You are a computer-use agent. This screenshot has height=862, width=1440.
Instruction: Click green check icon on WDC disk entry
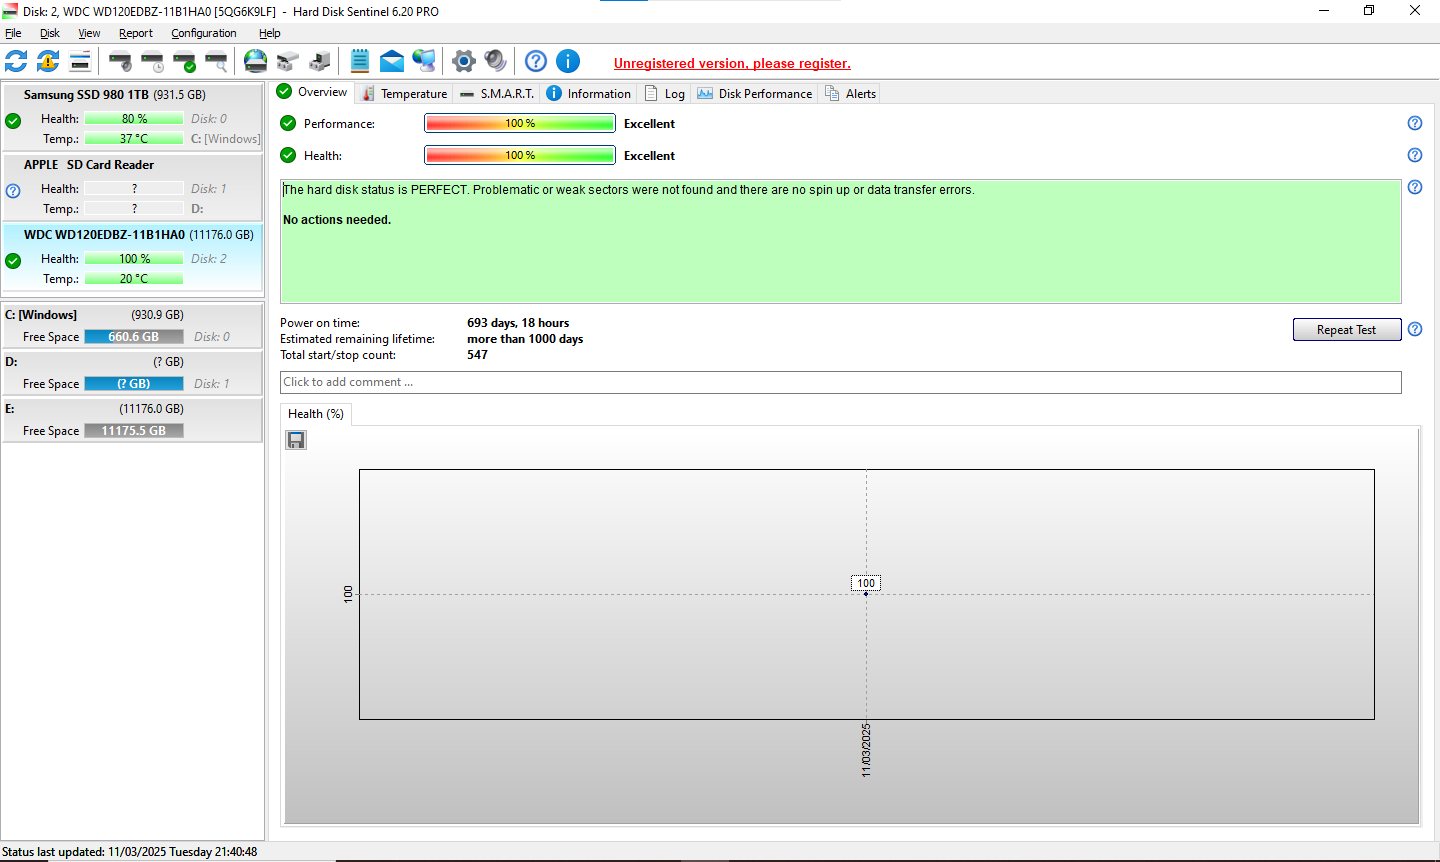coord(13,261)
